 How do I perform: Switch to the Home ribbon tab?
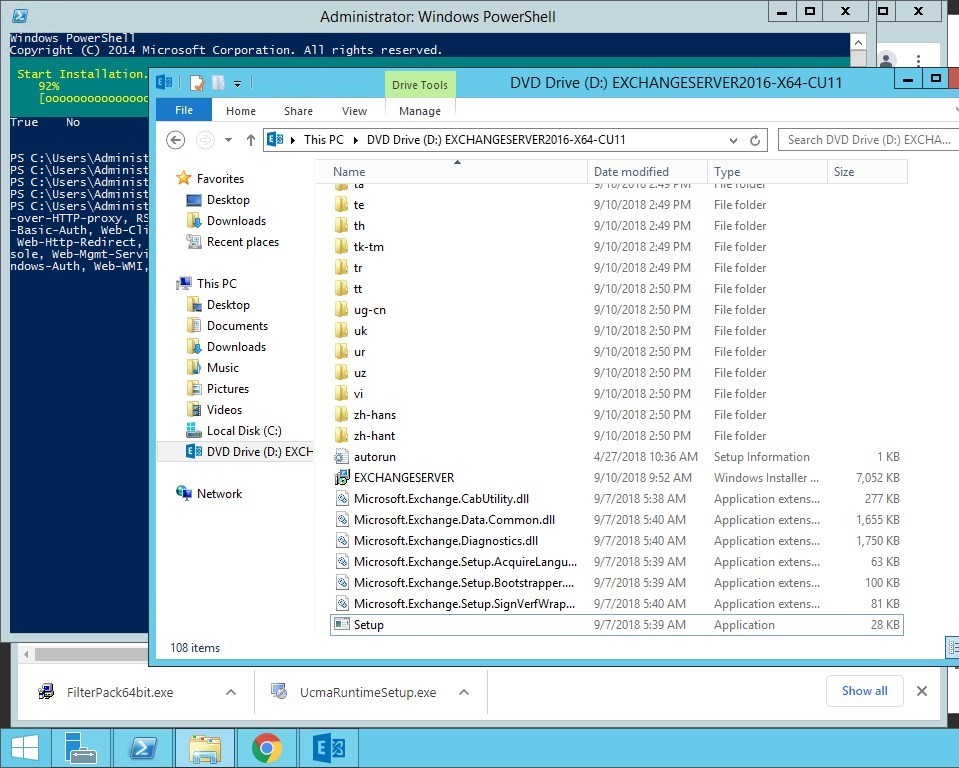pyautogui.click(x=241, y=111)
